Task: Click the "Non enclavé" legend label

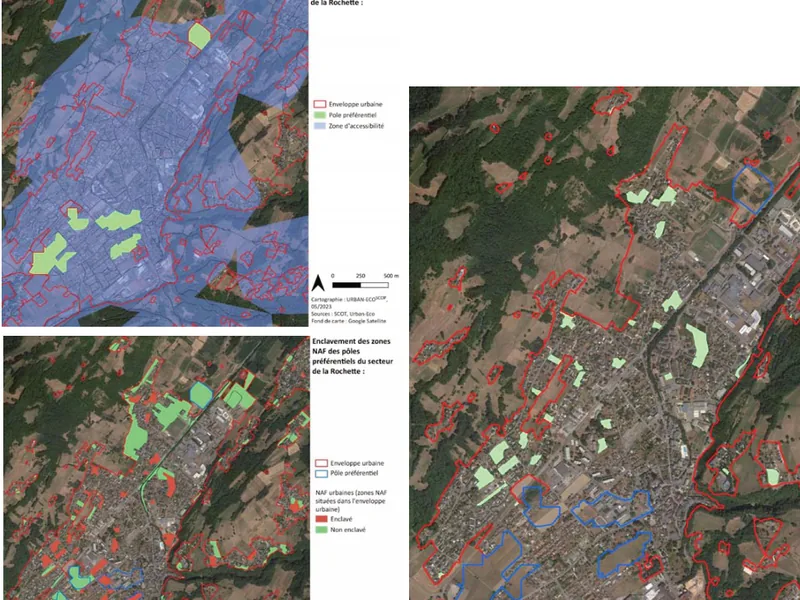Action: pyautogui.click(x=348, y=530)
